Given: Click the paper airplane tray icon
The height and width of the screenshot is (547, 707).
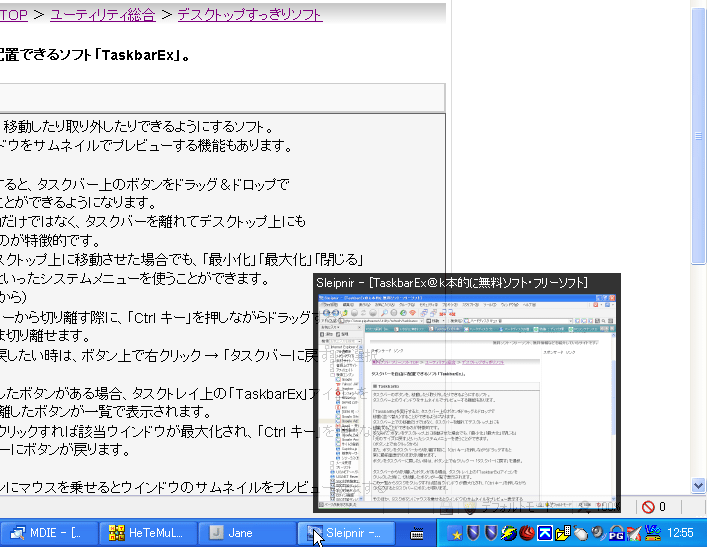Looking at the screenshot, I should point(634,533).
